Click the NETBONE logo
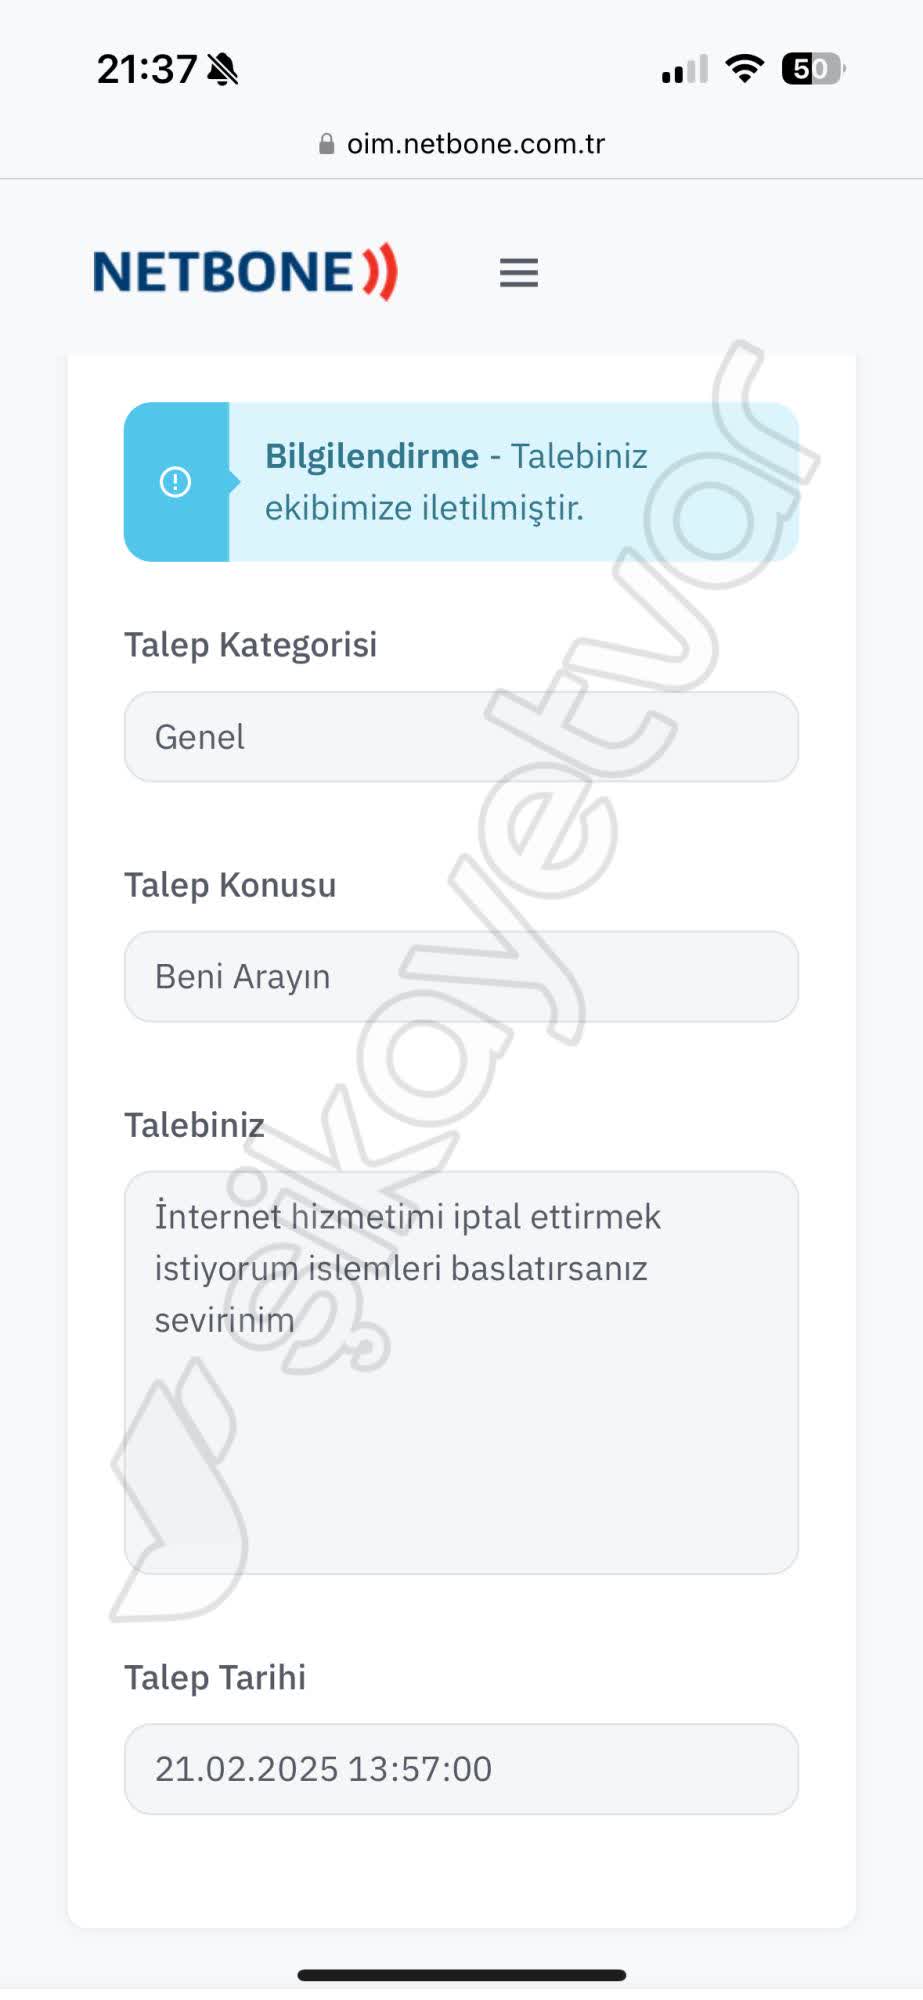The height and width of the screenshot is (2000, 923). [x=245, y=270]
